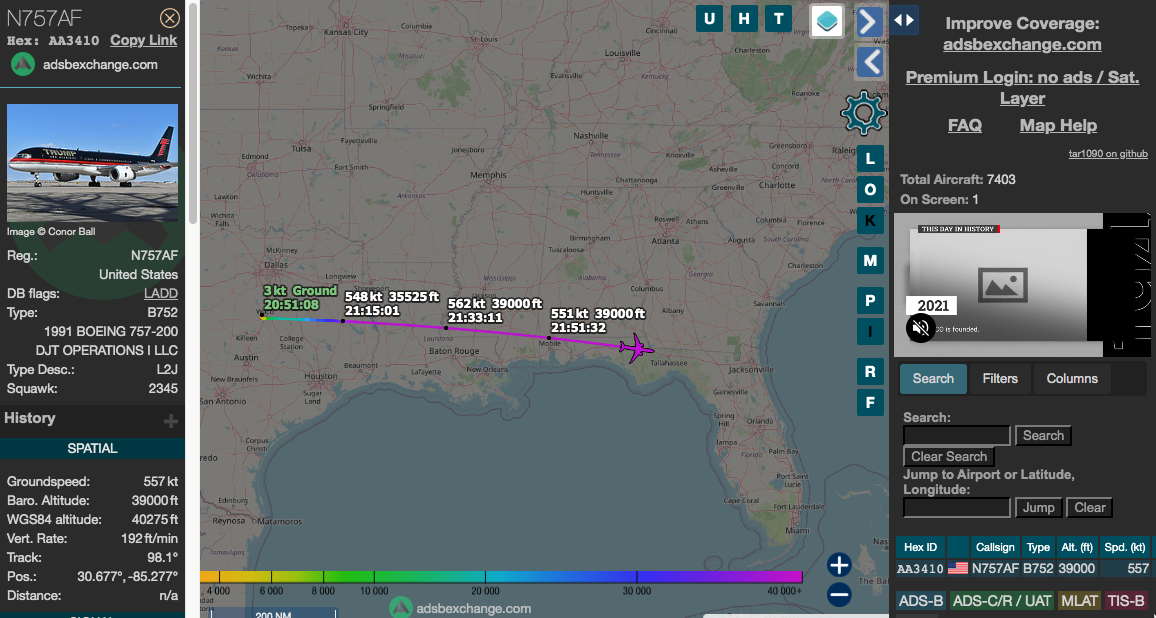
Task: Click the ADS-B source legend label
Action: click(921, 601)
